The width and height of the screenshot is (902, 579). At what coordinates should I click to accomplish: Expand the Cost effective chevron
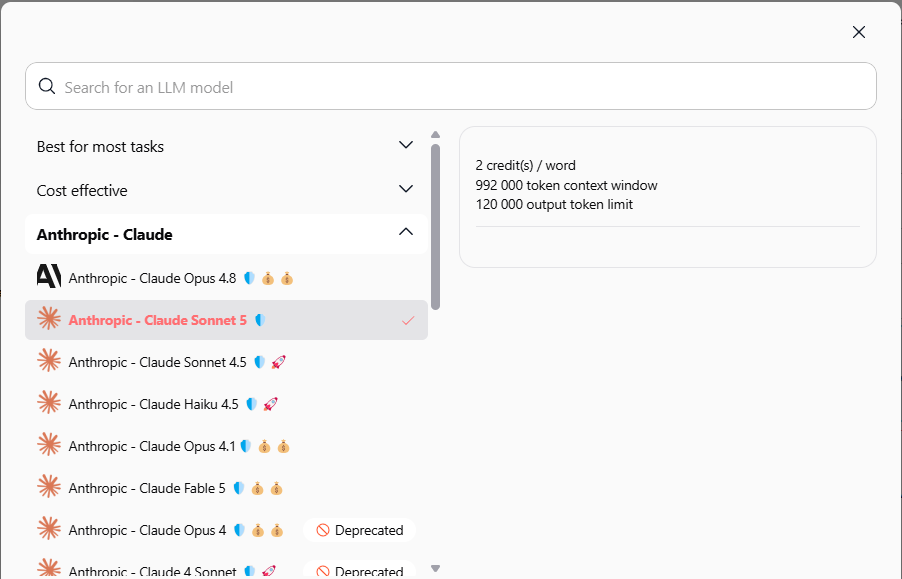(x=406, y=189)
